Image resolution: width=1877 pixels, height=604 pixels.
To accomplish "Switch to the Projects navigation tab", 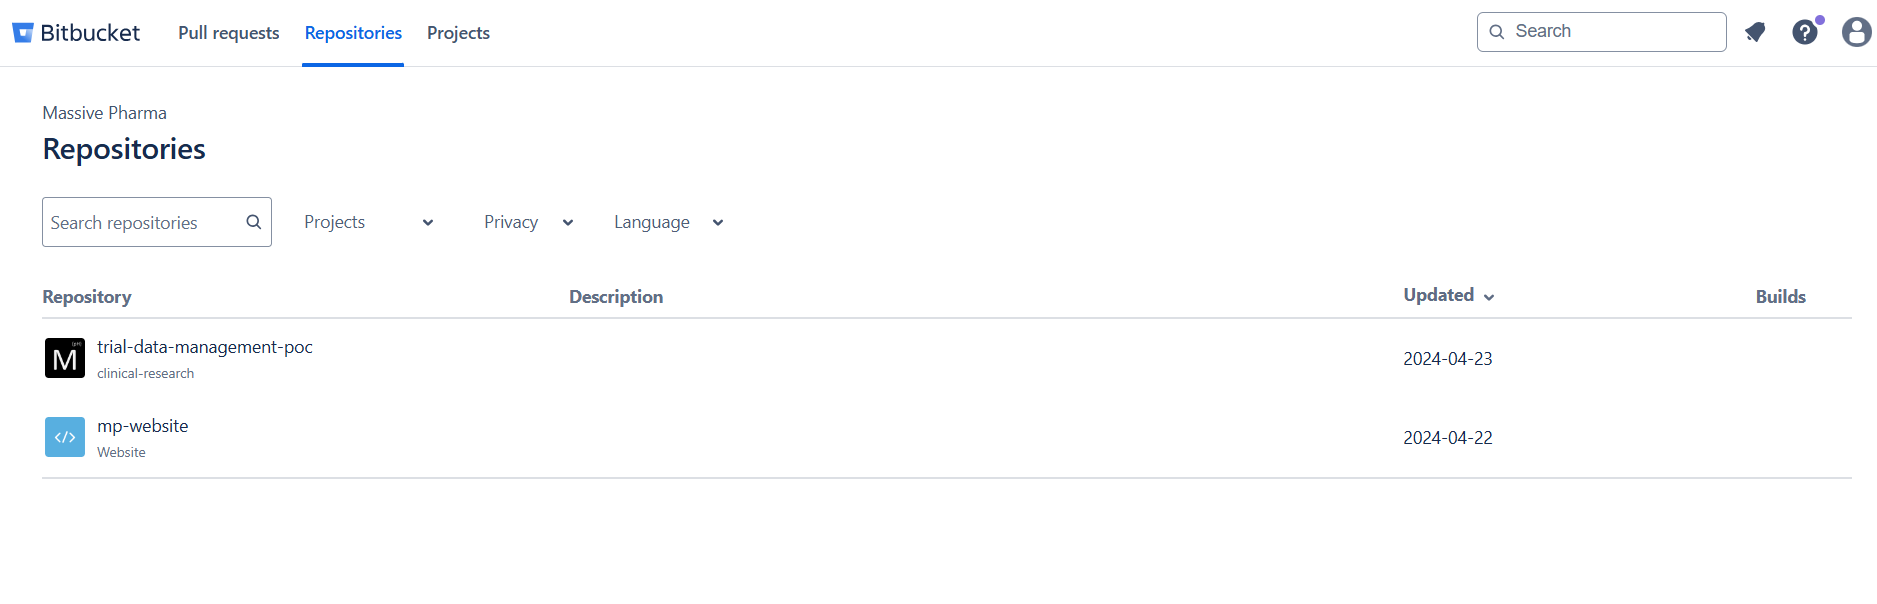I will pyautogui.click(x=458, y=33).
